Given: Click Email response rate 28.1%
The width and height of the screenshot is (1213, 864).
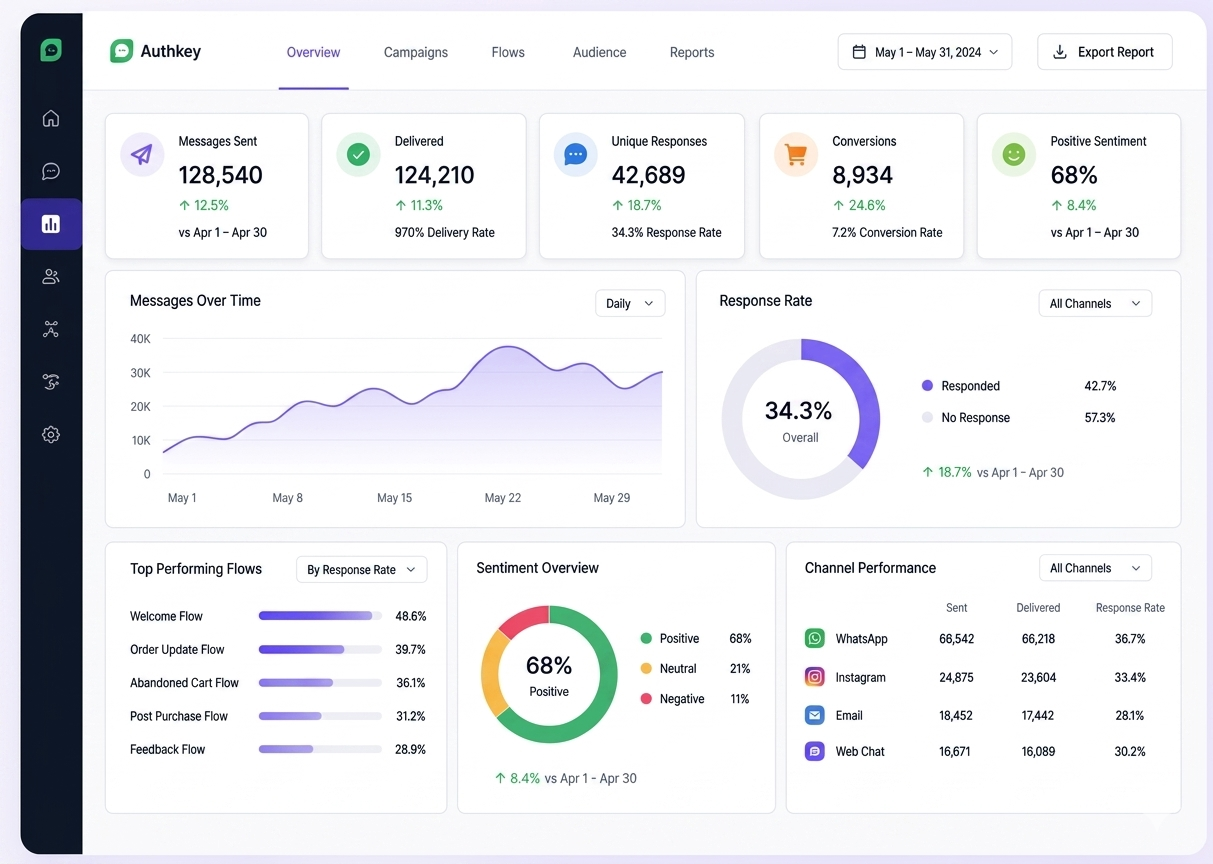Looking at the screenshot, I should 1130,715.
